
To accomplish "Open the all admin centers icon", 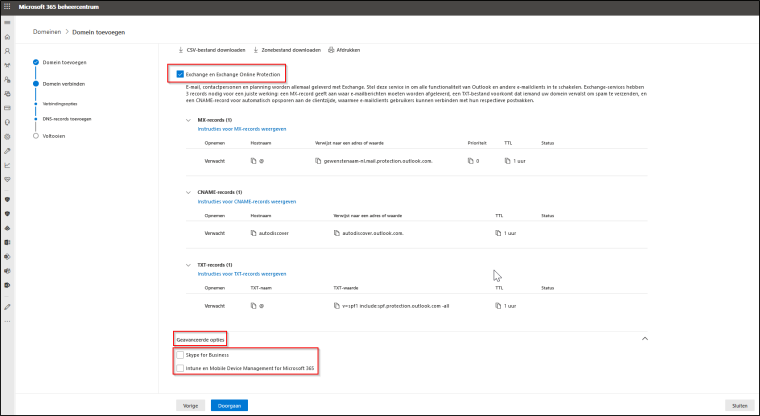I will (x=7, y=286).
